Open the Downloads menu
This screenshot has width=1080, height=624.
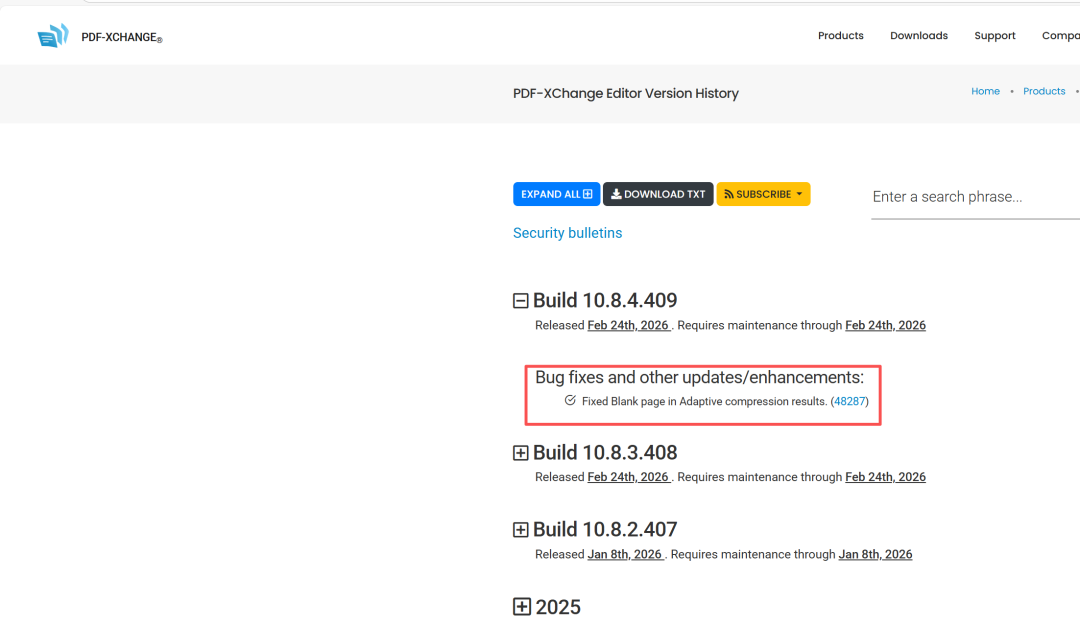tap(919, 36)
